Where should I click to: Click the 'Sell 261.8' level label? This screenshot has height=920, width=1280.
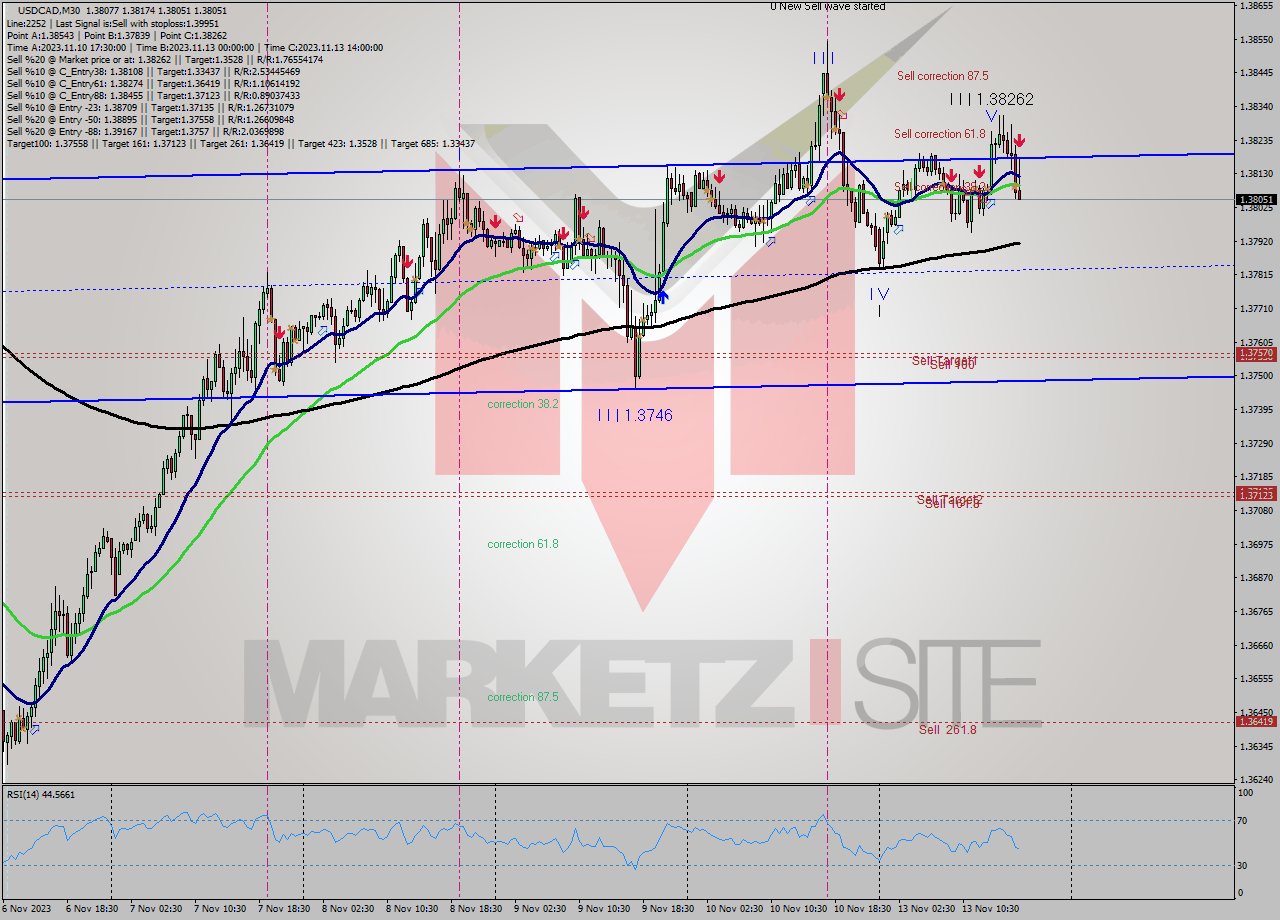tap(947, 730)
